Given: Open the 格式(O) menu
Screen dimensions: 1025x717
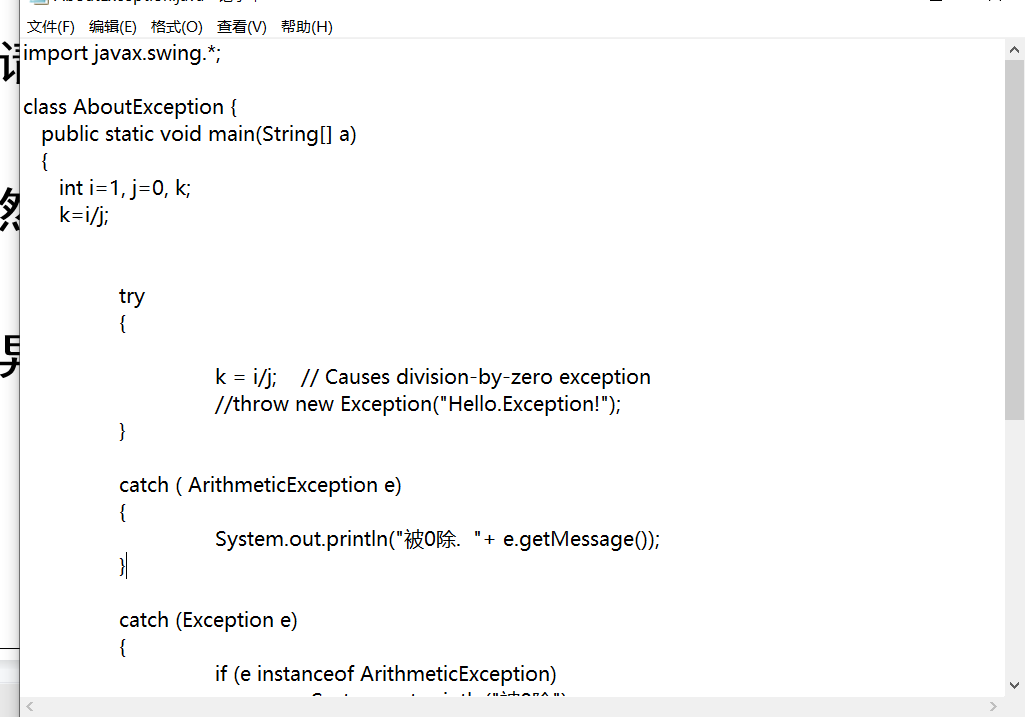Looking at the screenshot, I should tap(176, 27).
